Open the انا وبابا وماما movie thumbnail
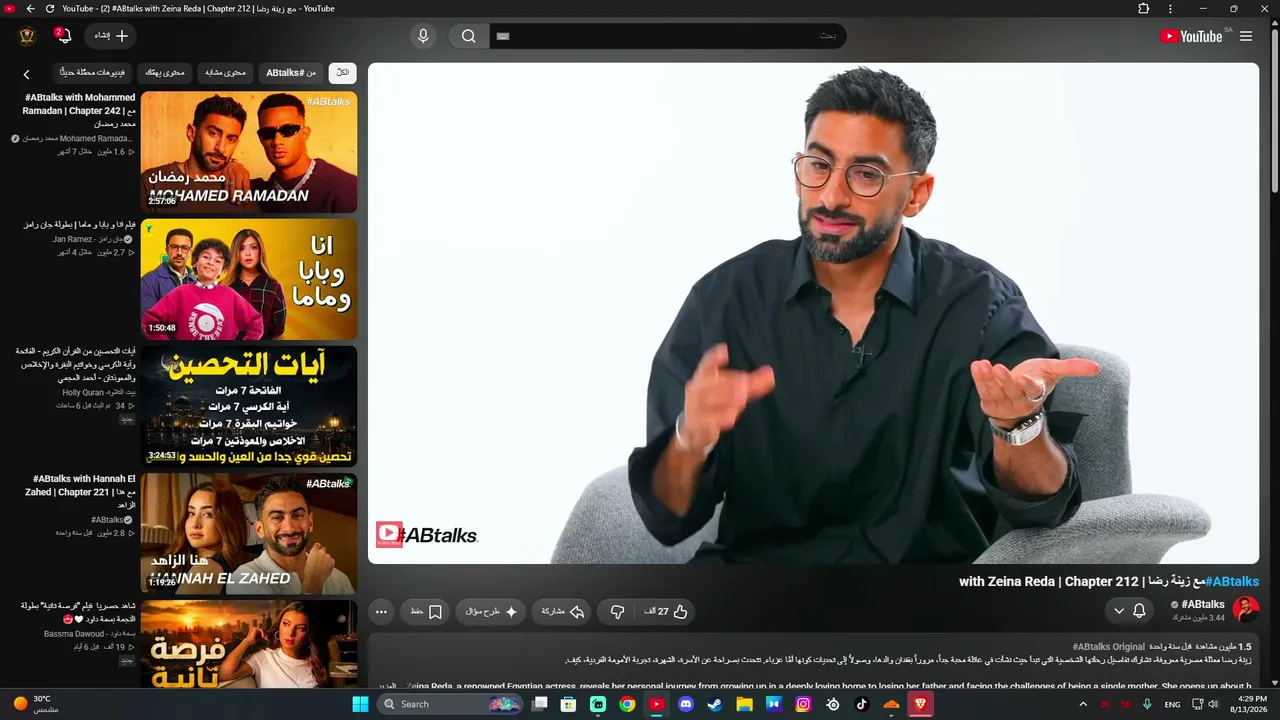The image size is (1280, 720). (249, 279)
